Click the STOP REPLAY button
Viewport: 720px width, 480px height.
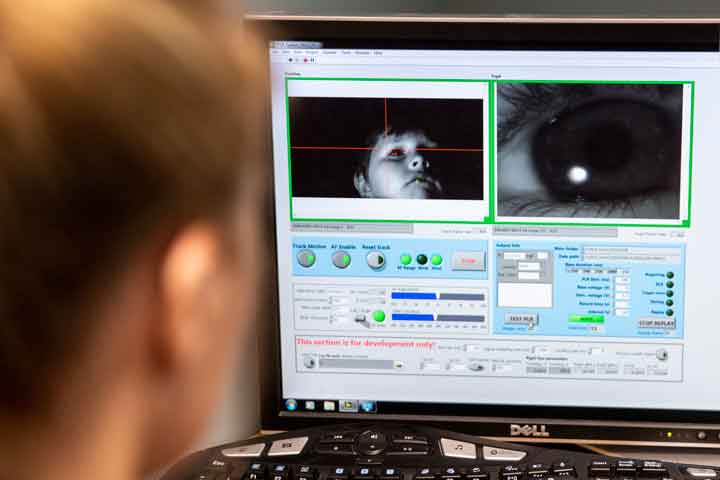coord(657,323)
